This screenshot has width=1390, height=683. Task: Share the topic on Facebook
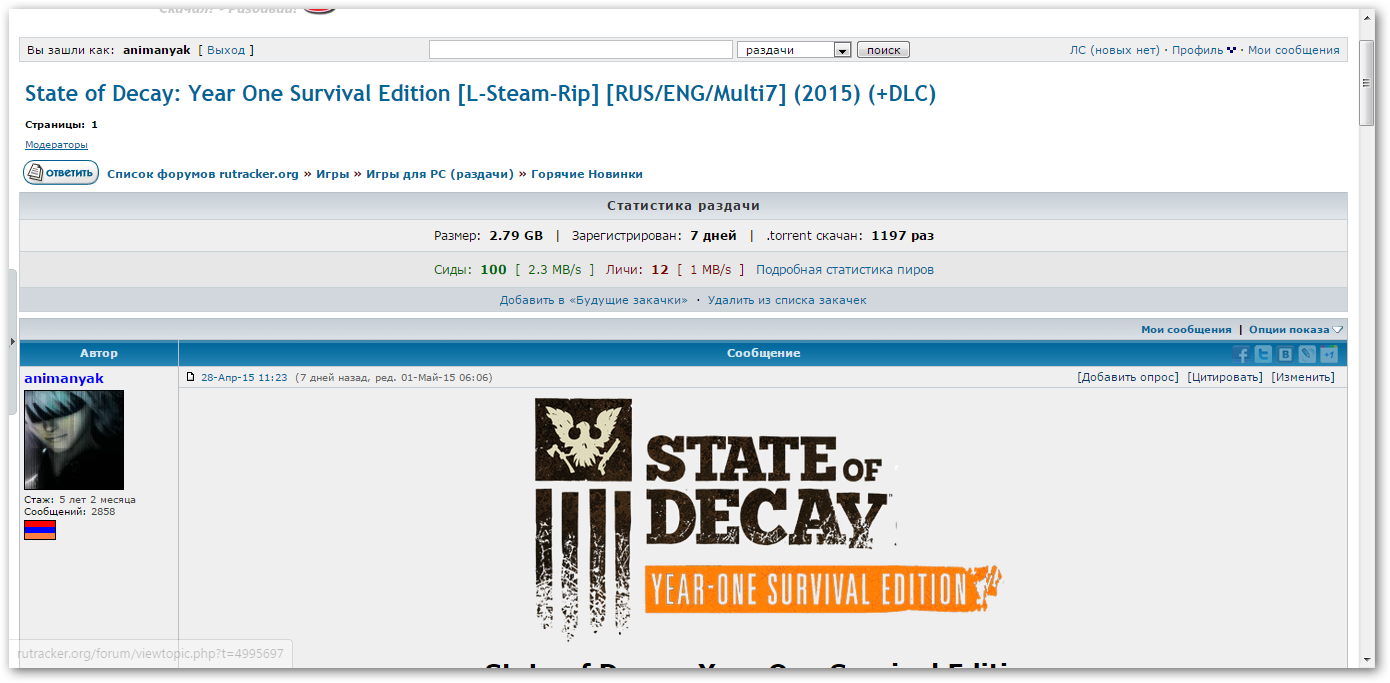tap(1241, 354)
